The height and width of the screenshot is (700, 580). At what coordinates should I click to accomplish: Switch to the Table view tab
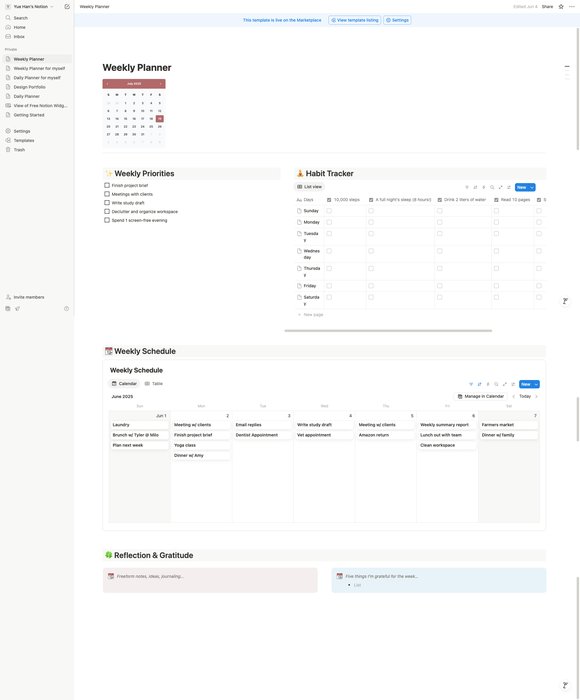(x=154, y=384)
